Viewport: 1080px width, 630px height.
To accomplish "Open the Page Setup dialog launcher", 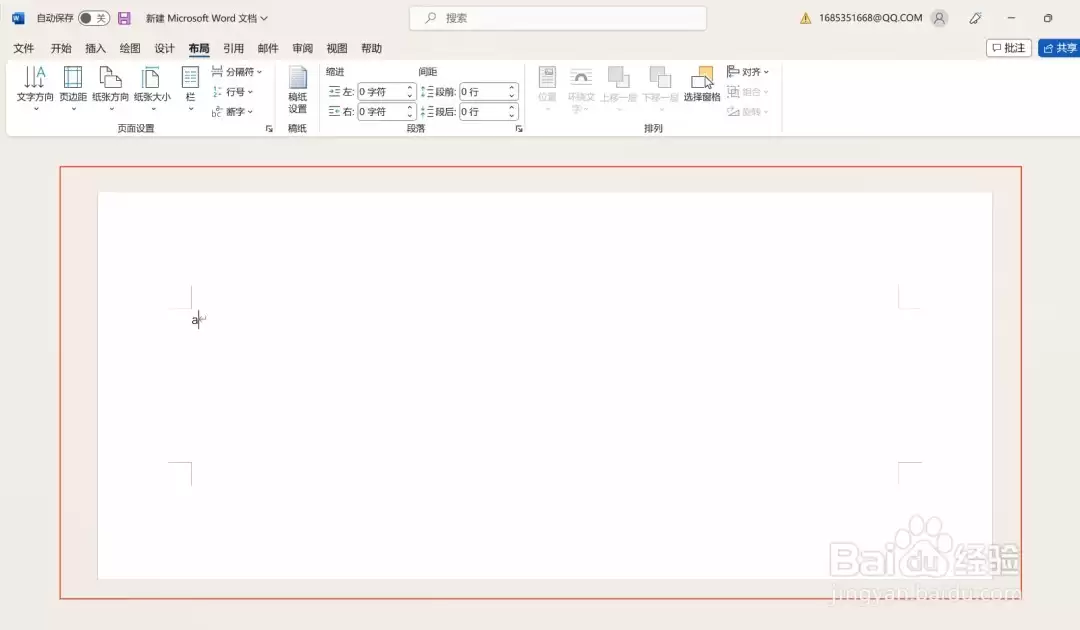I will (269, 129).
